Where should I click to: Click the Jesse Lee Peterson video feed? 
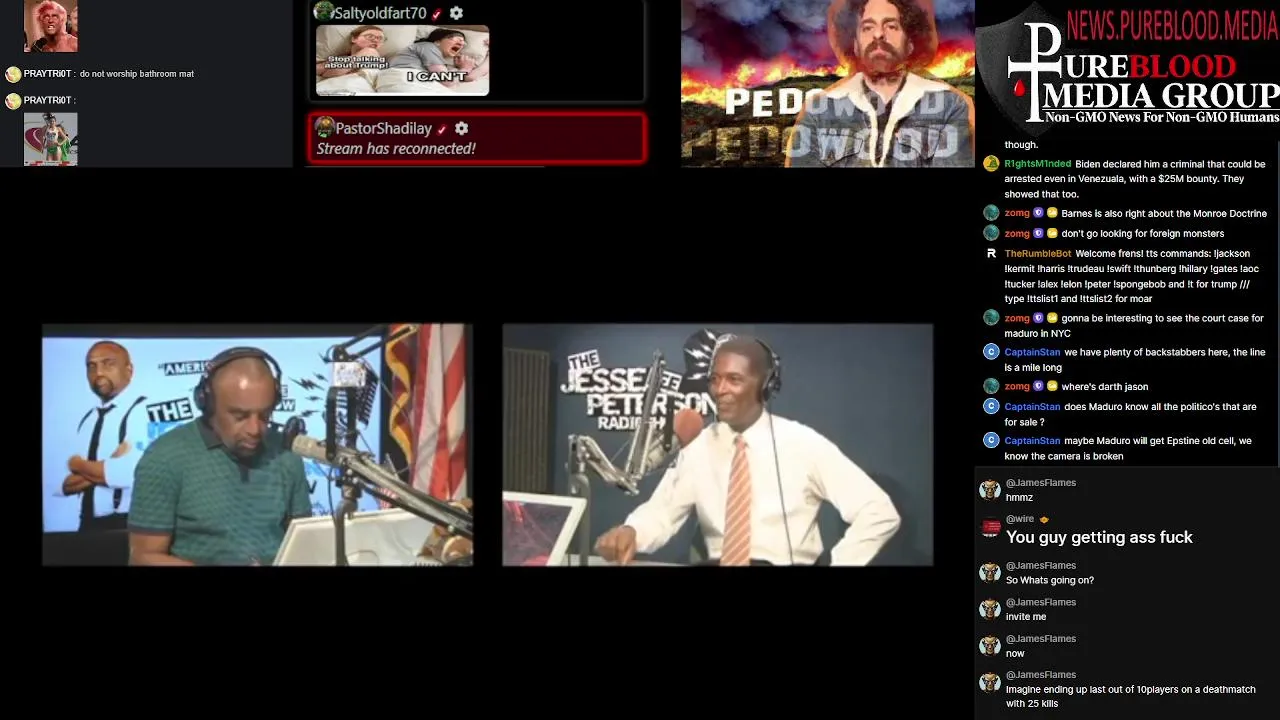pyautogui.click(x=717, y=445)
